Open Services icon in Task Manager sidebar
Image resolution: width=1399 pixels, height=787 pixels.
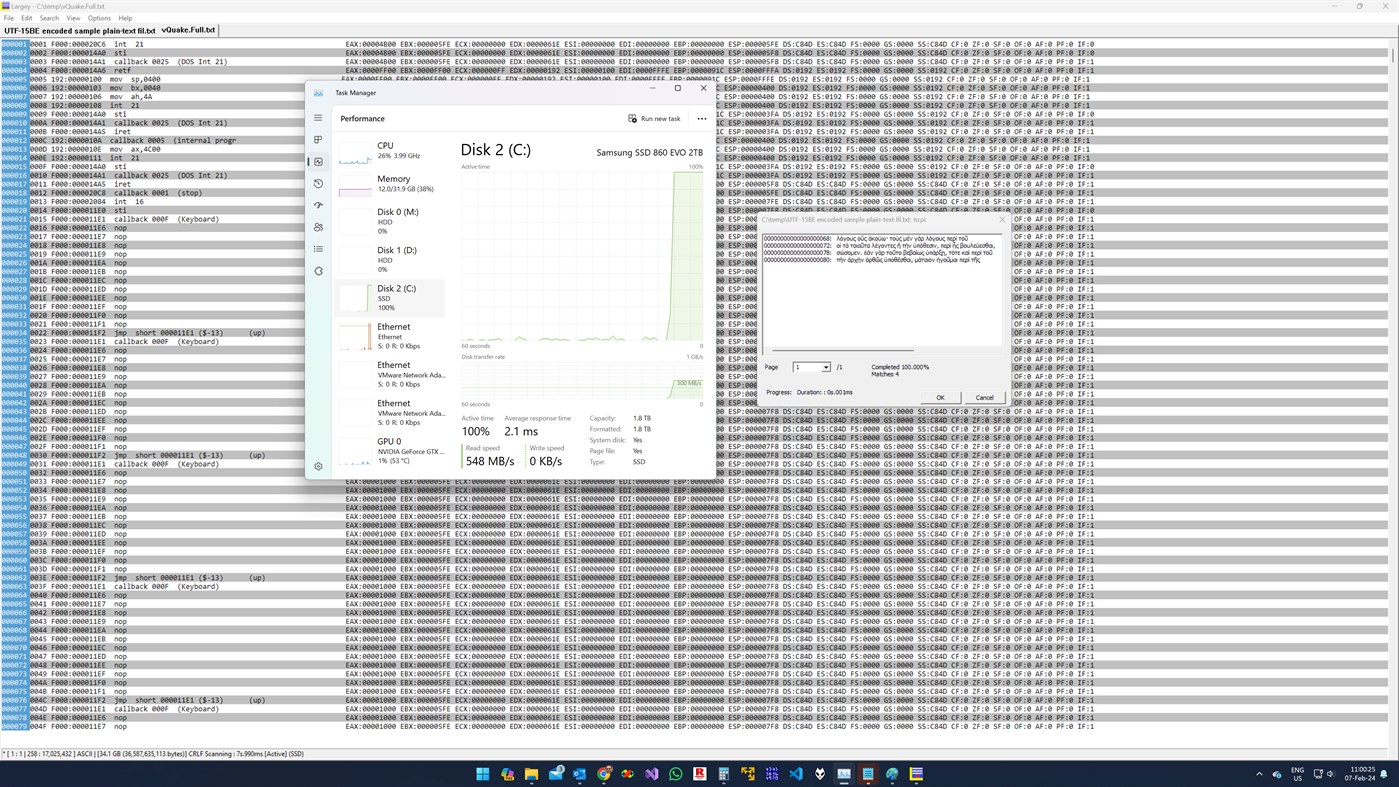[318, 271]
